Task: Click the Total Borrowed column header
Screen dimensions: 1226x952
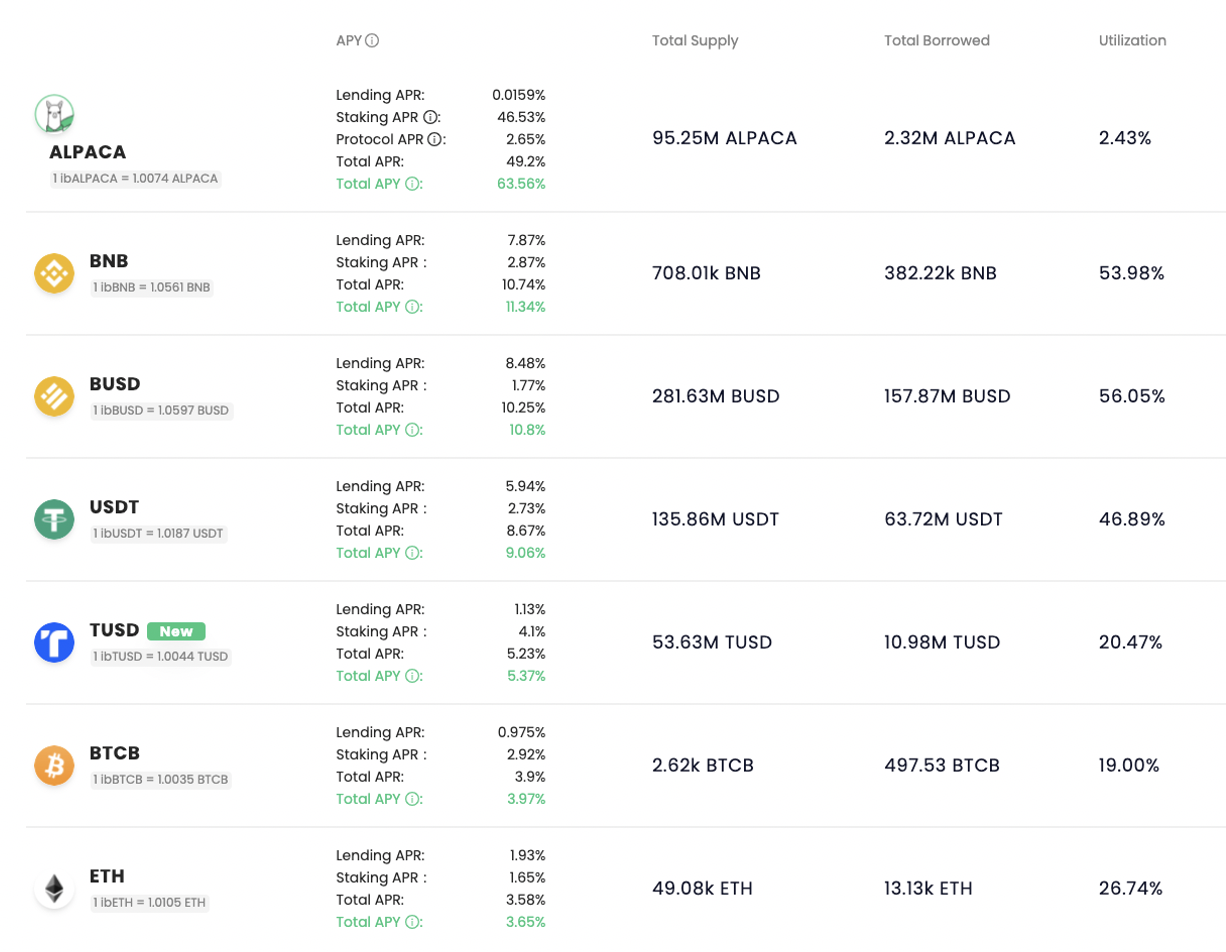Action: [937, 41]
